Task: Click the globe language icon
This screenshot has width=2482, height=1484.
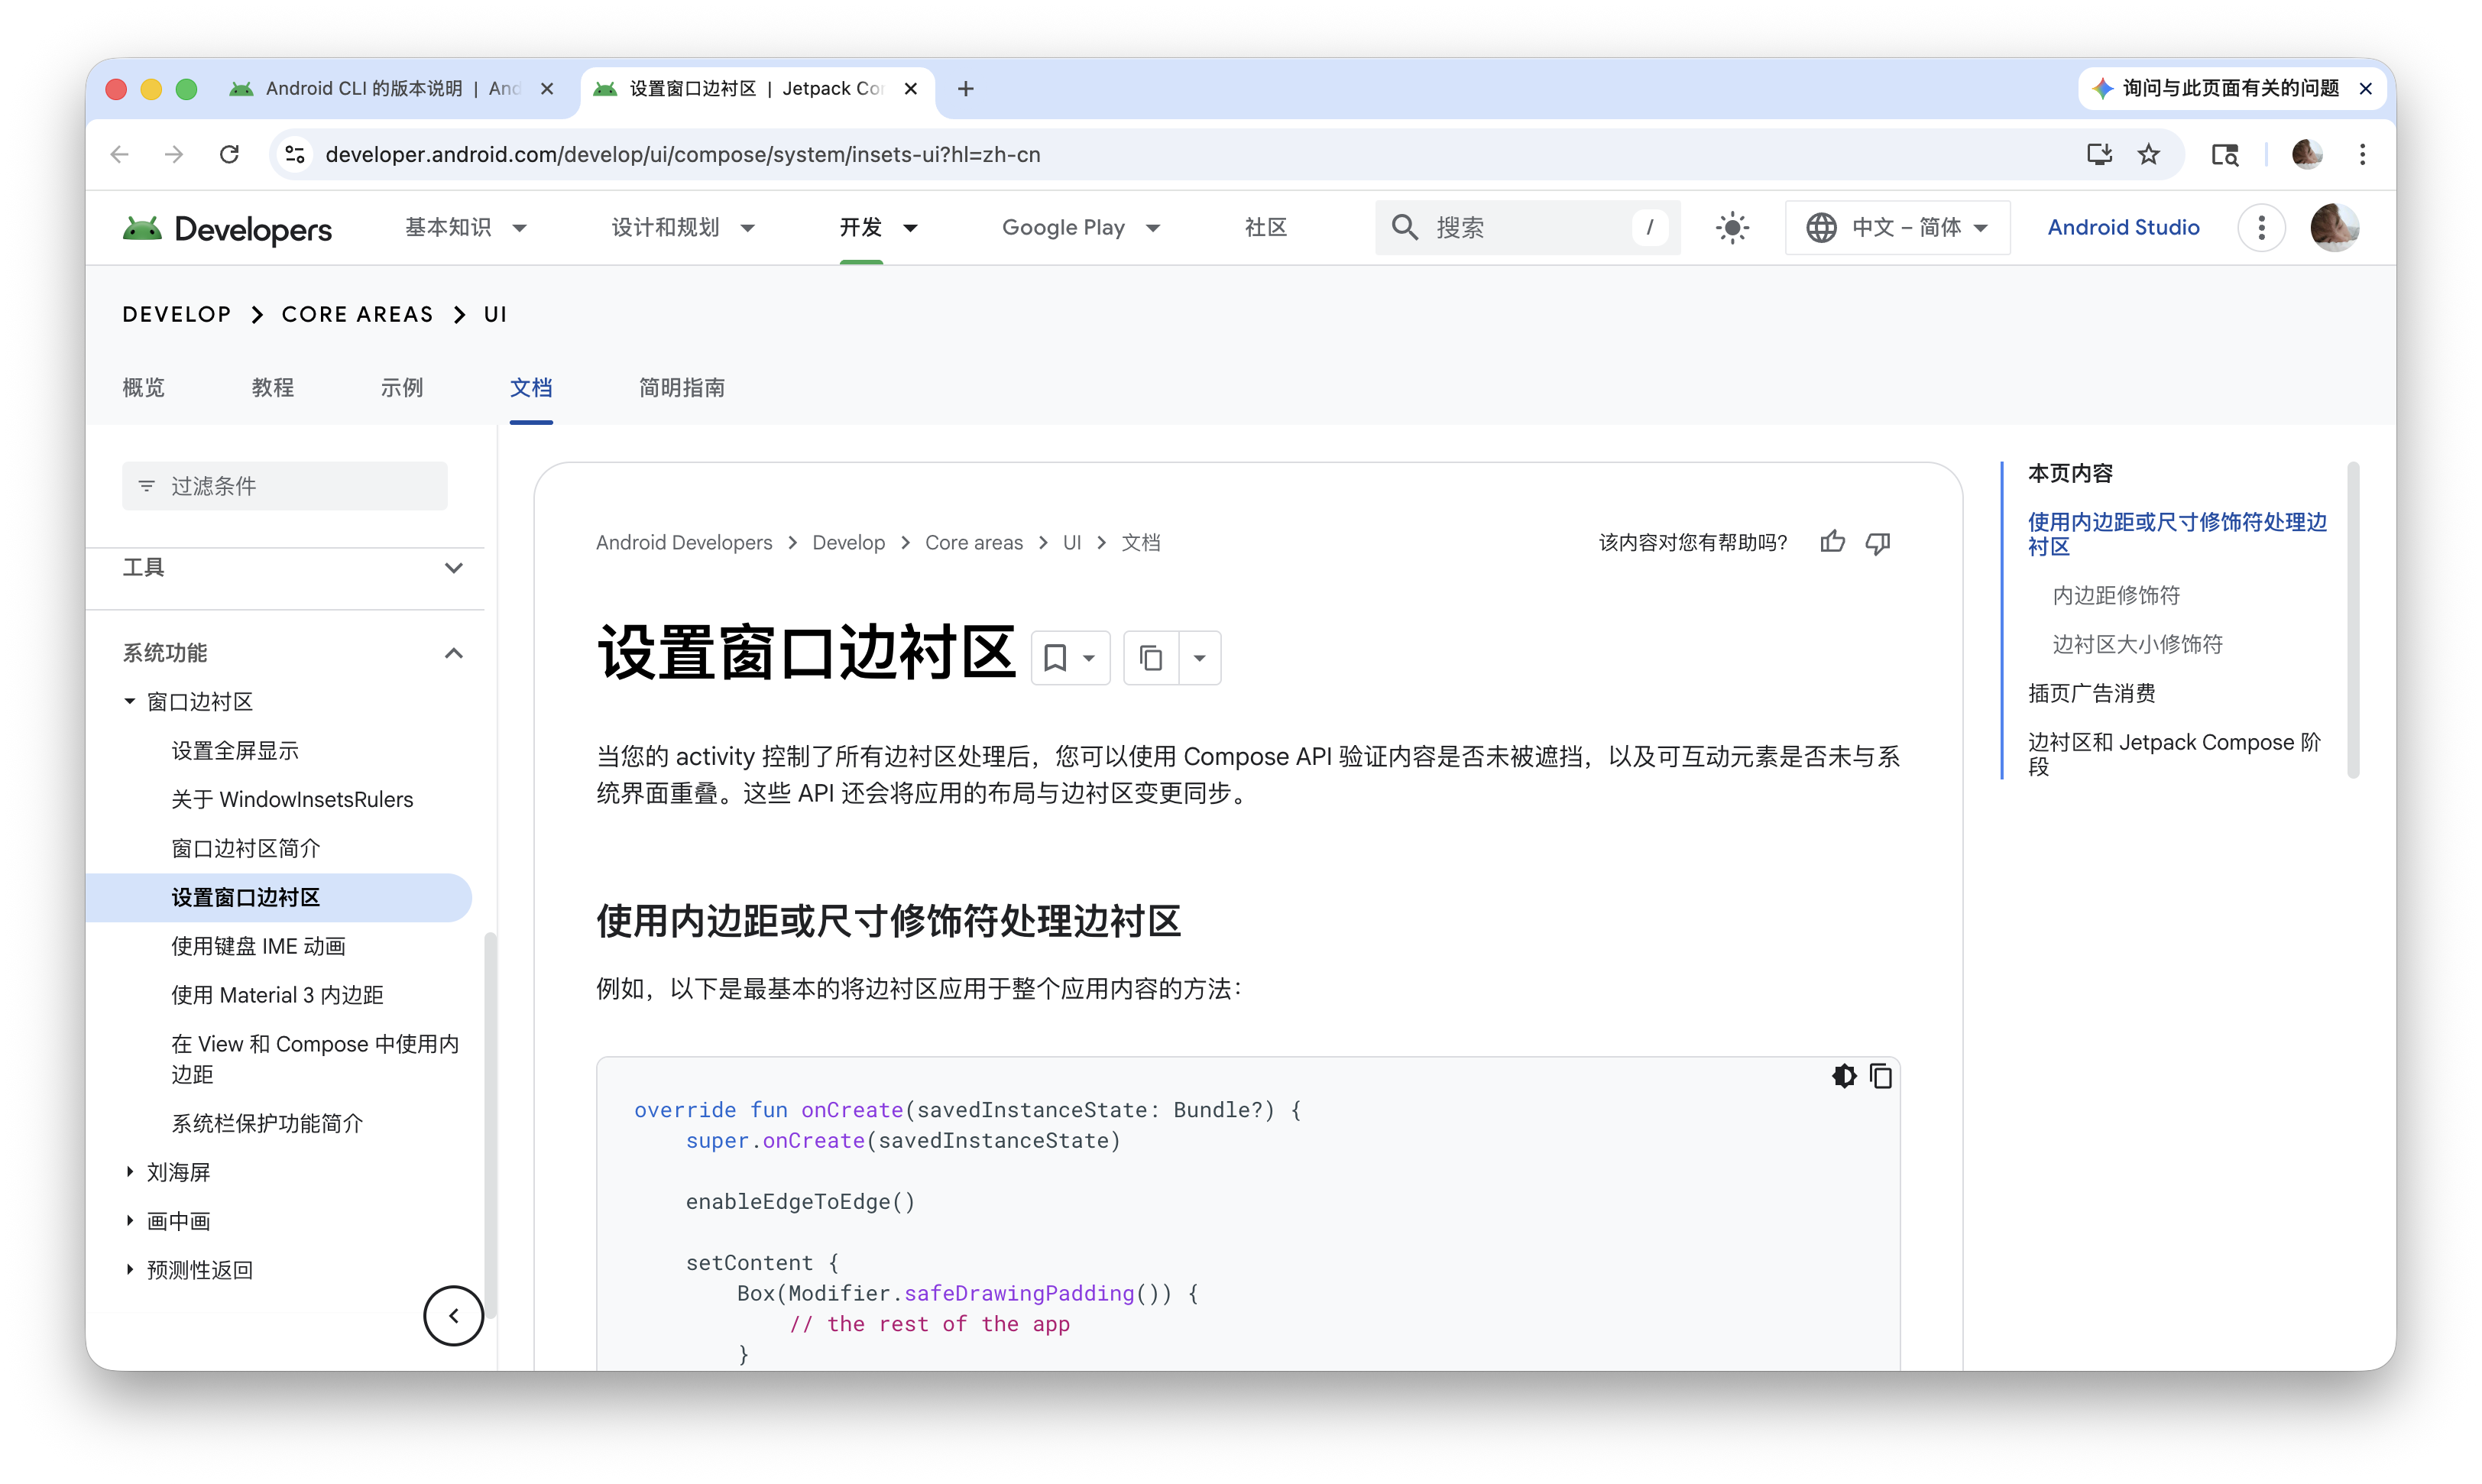Action: point(1821,228)
